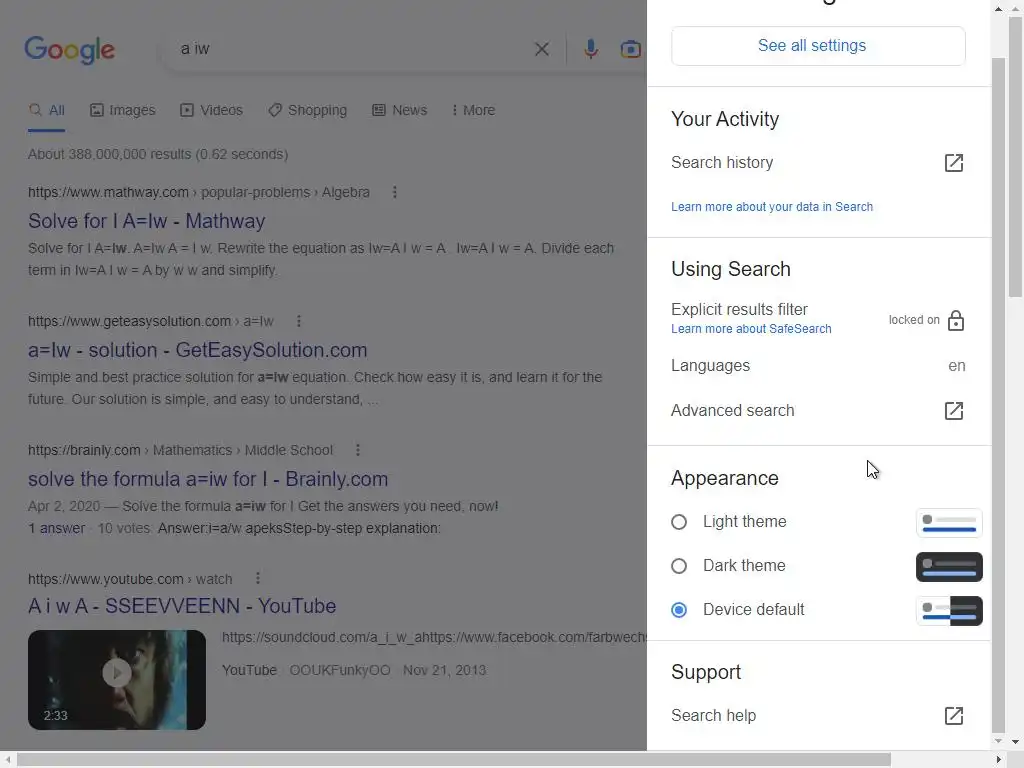Screen dimensions: 1024x768
Task: Click the 'locked on' SafeSearch status text
Action: coord(914,320)
